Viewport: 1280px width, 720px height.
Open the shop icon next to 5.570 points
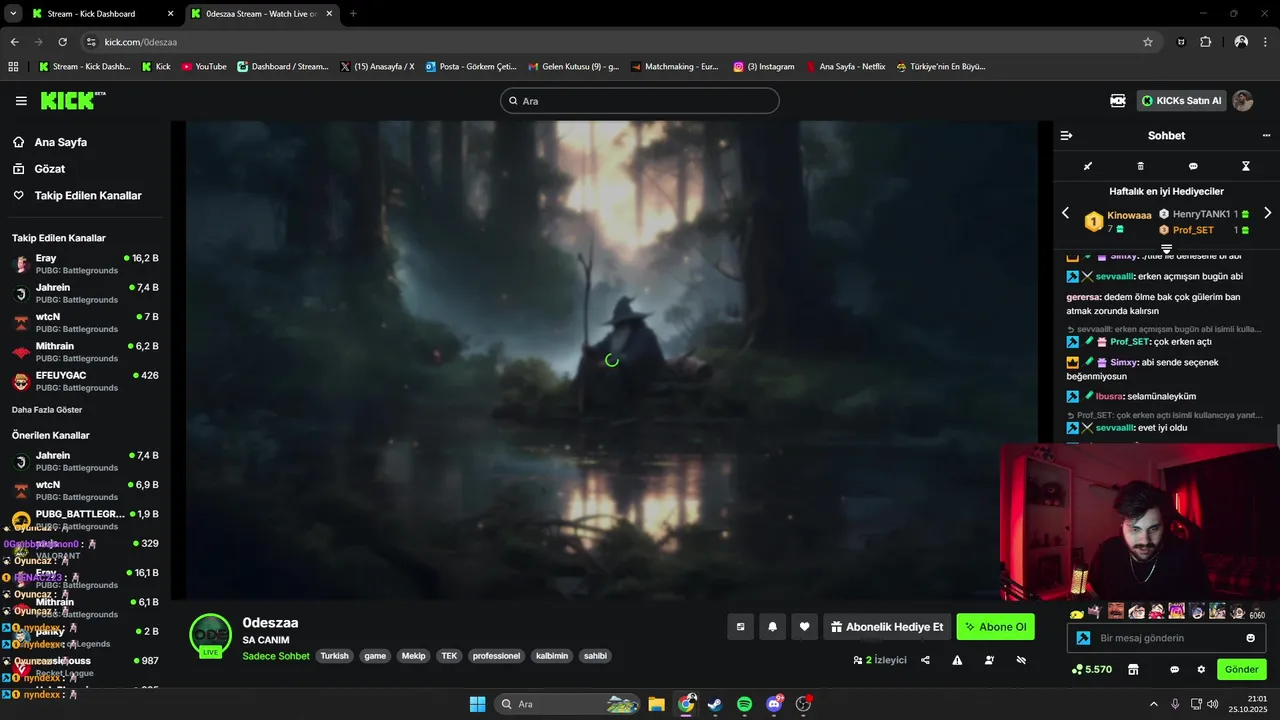click(1133, 669)
